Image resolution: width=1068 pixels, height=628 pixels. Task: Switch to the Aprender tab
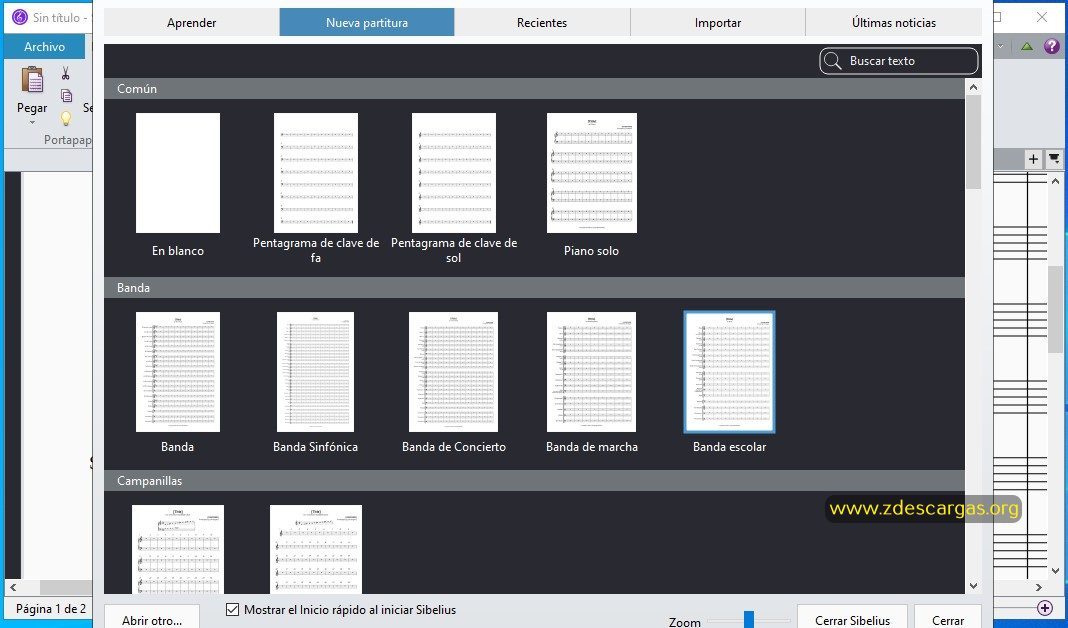pos(191,22)
